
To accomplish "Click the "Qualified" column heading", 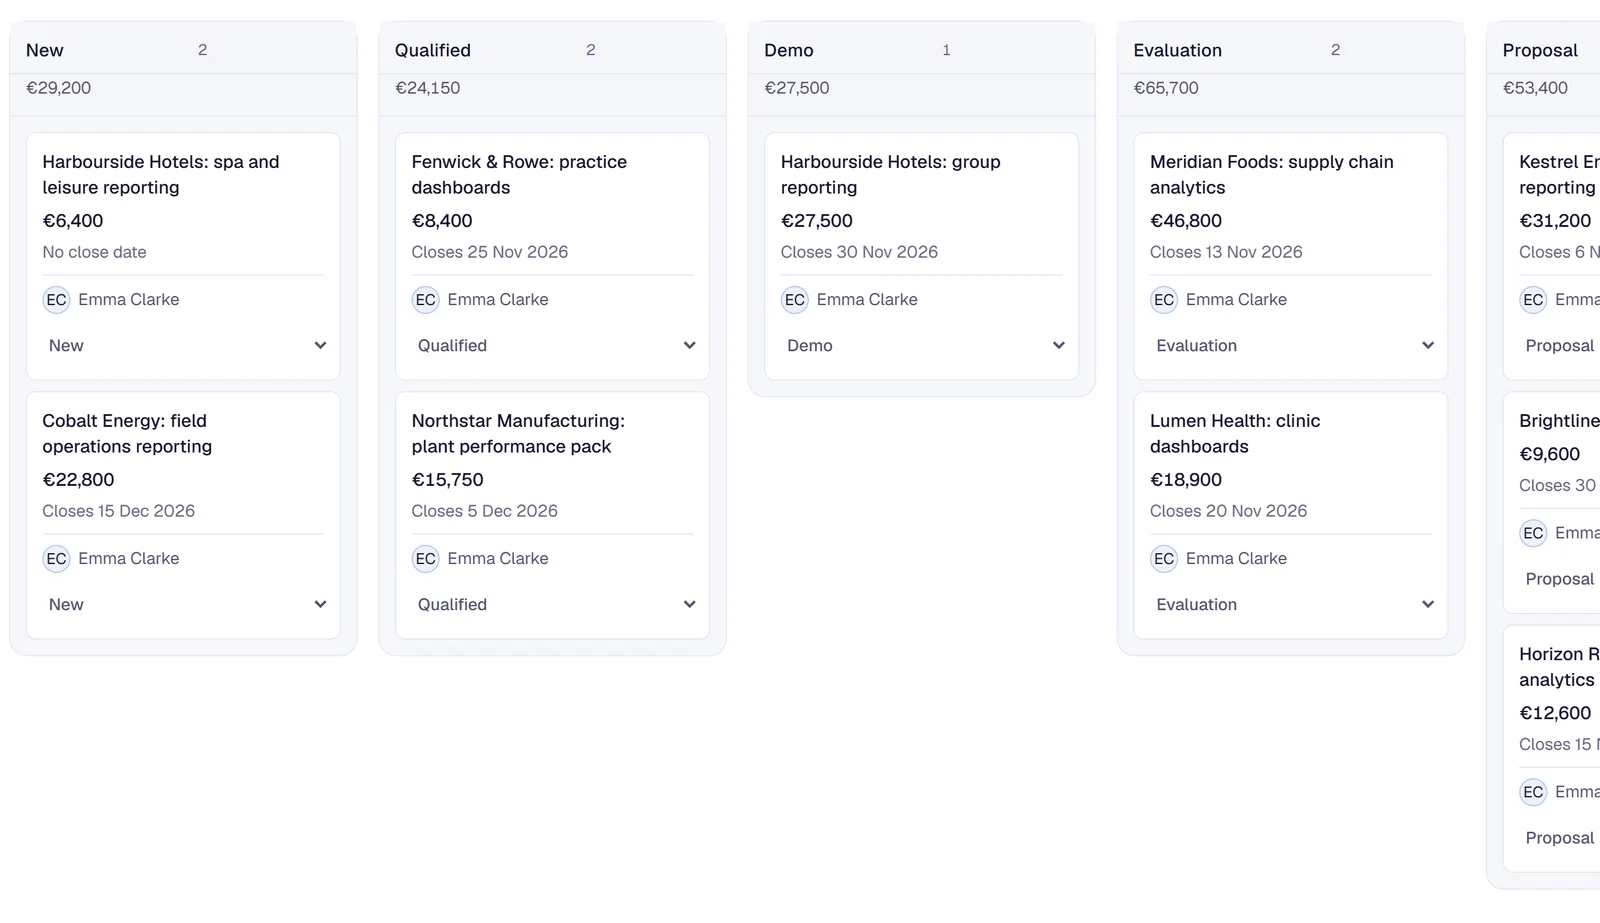I will pyautogui.click(x=433, y=50).
